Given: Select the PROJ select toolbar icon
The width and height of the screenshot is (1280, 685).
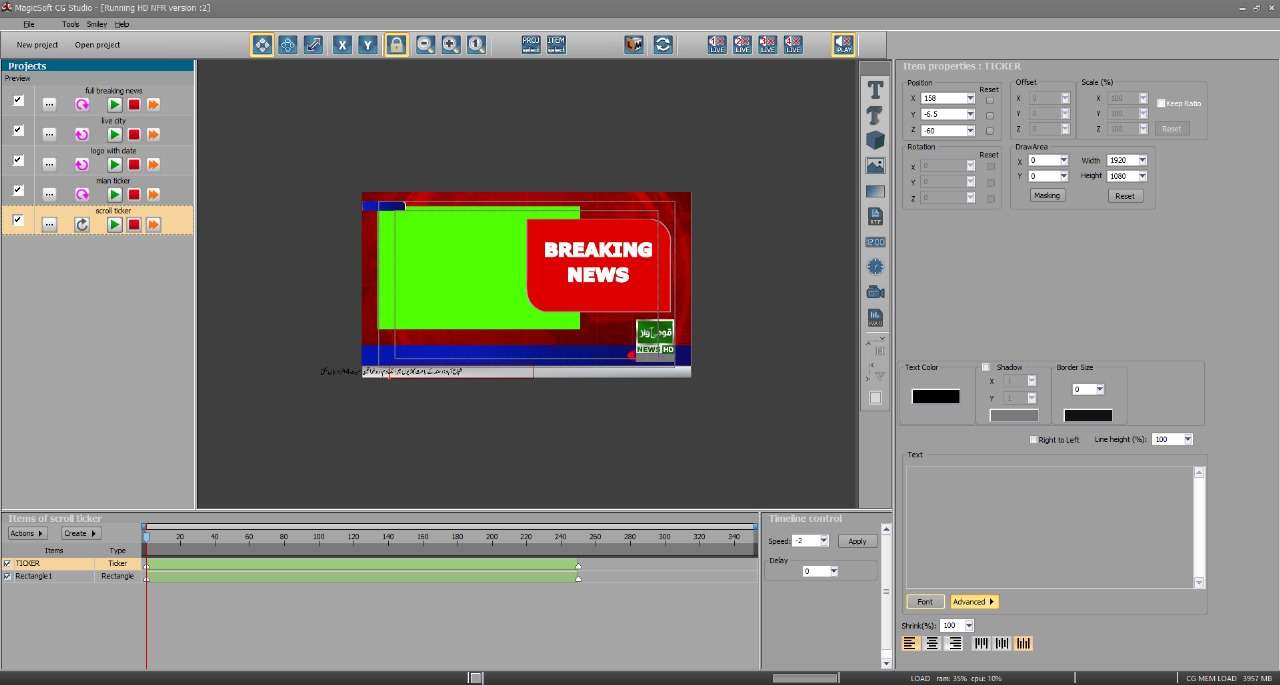Looking at the screenshot, I should [x=531, y=45].
